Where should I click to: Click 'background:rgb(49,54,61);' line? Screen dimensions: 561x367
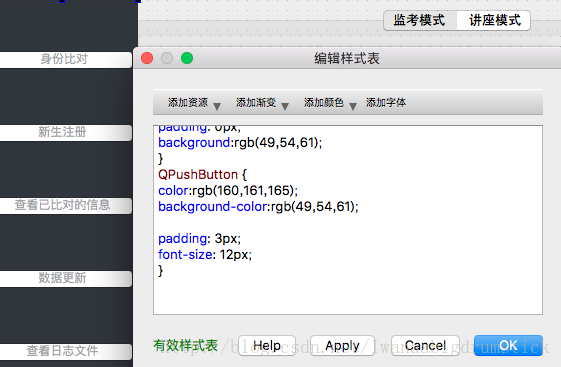click(x=240, y=143)
